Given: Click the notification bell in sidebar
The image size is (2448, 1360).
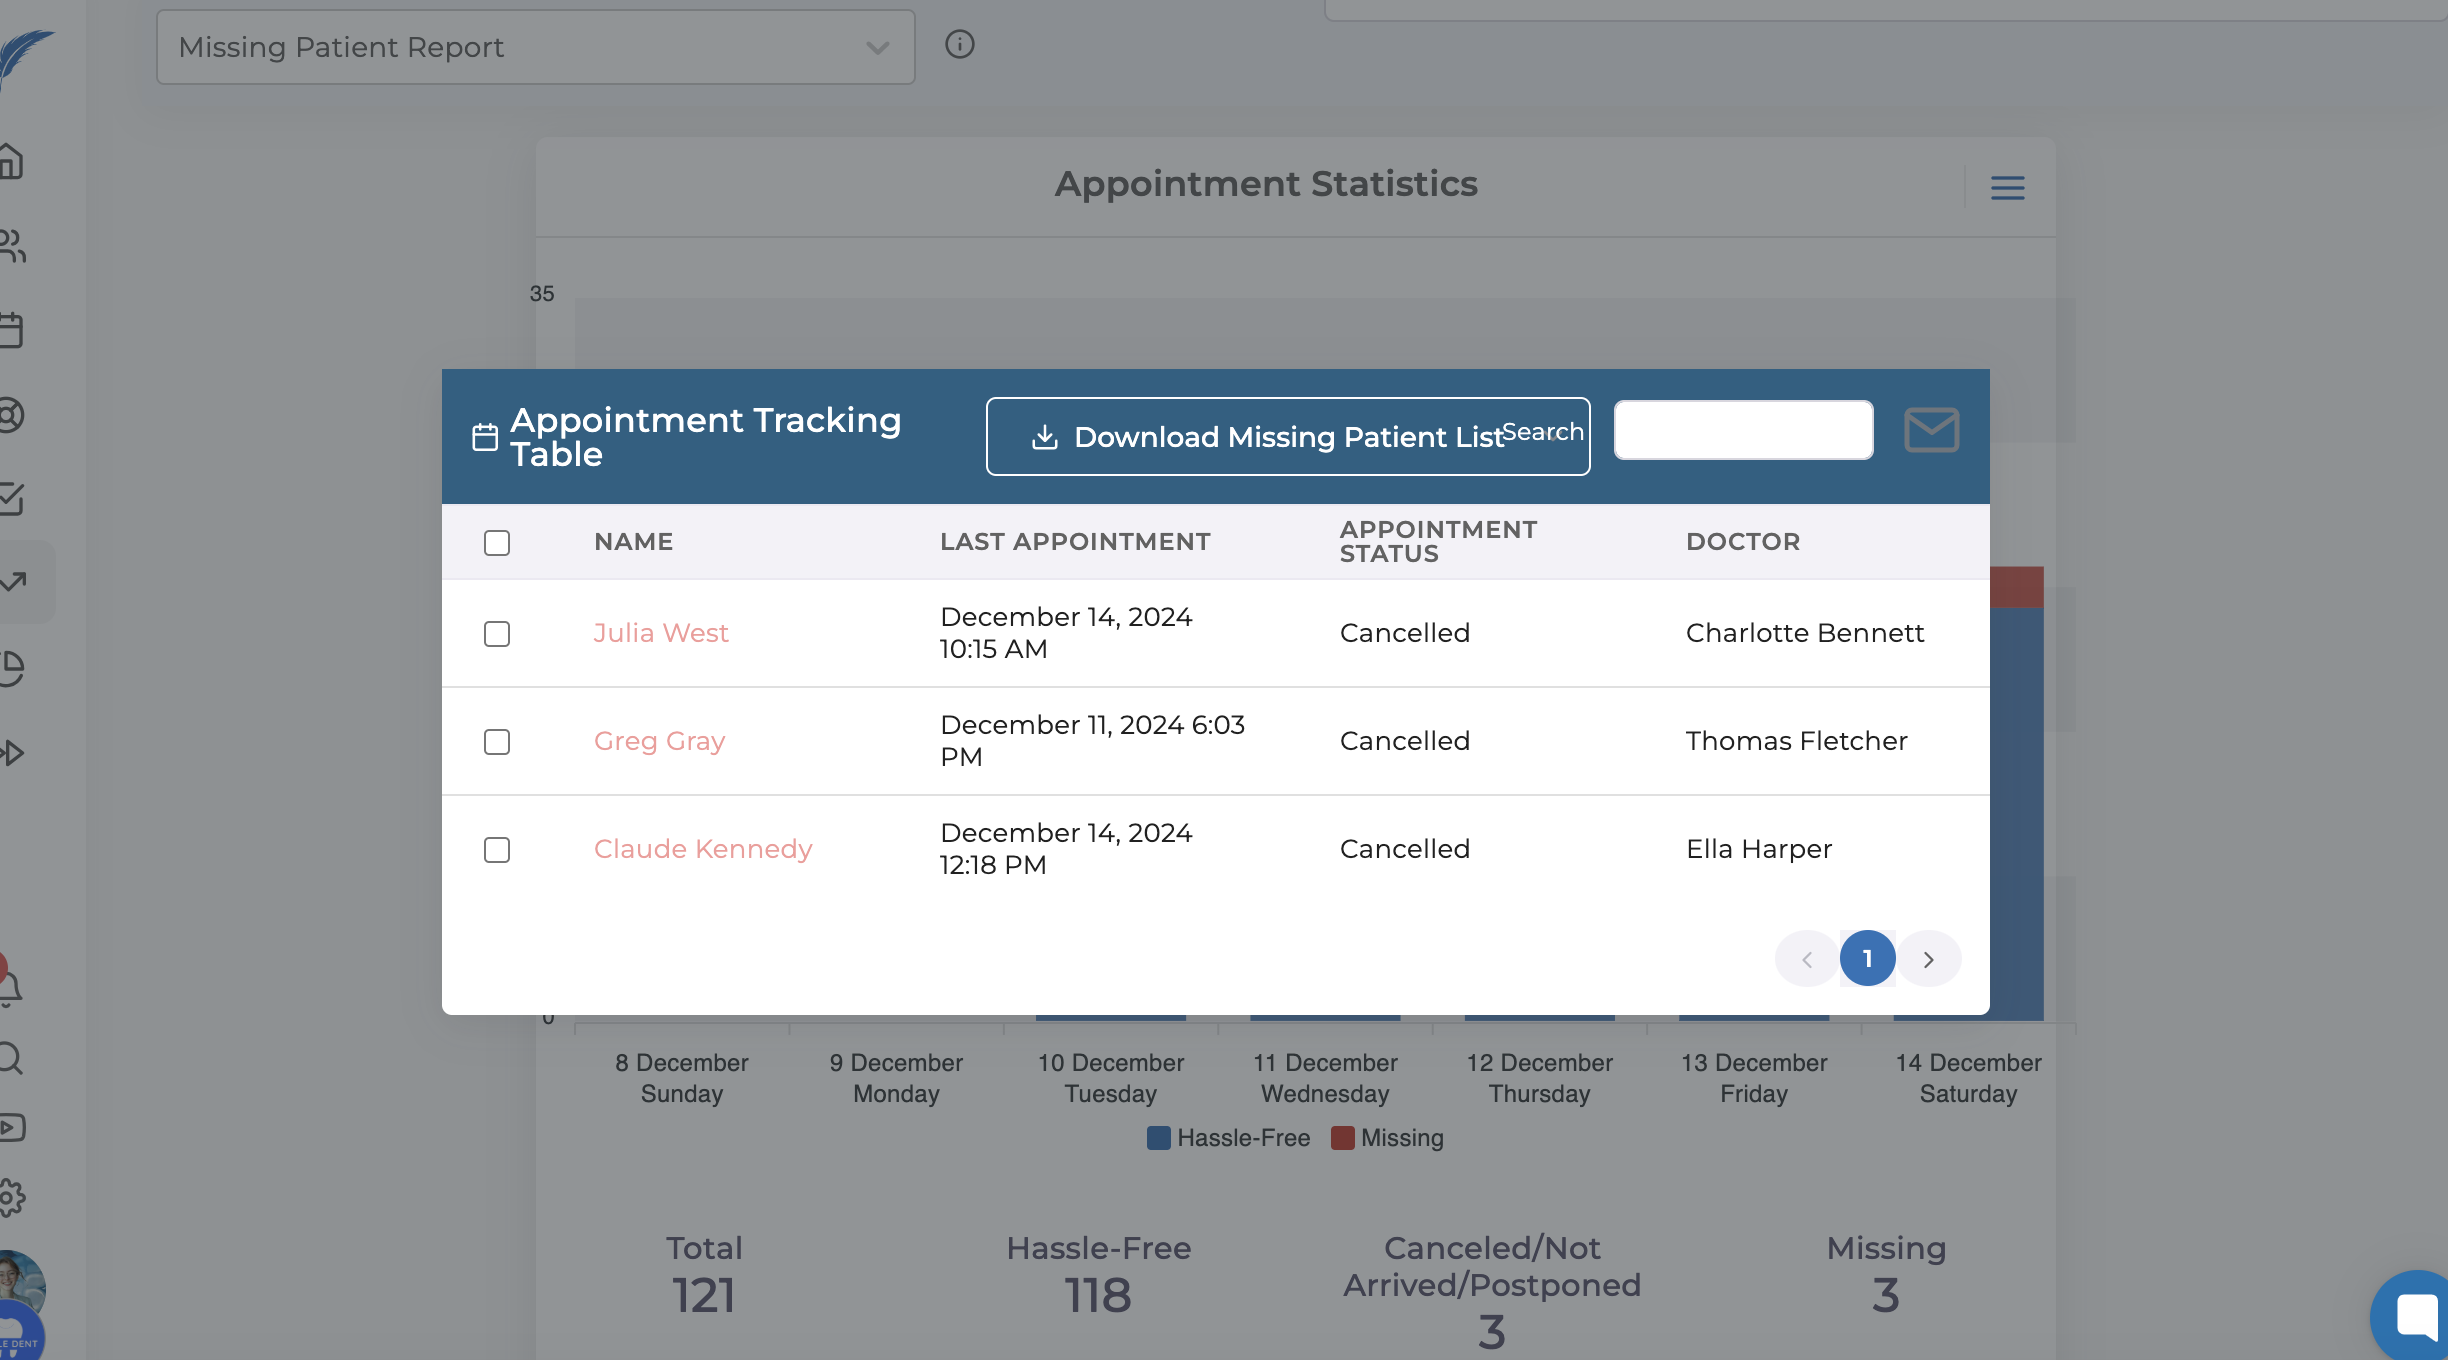Looking at the screenshot, I should [12, 988].
